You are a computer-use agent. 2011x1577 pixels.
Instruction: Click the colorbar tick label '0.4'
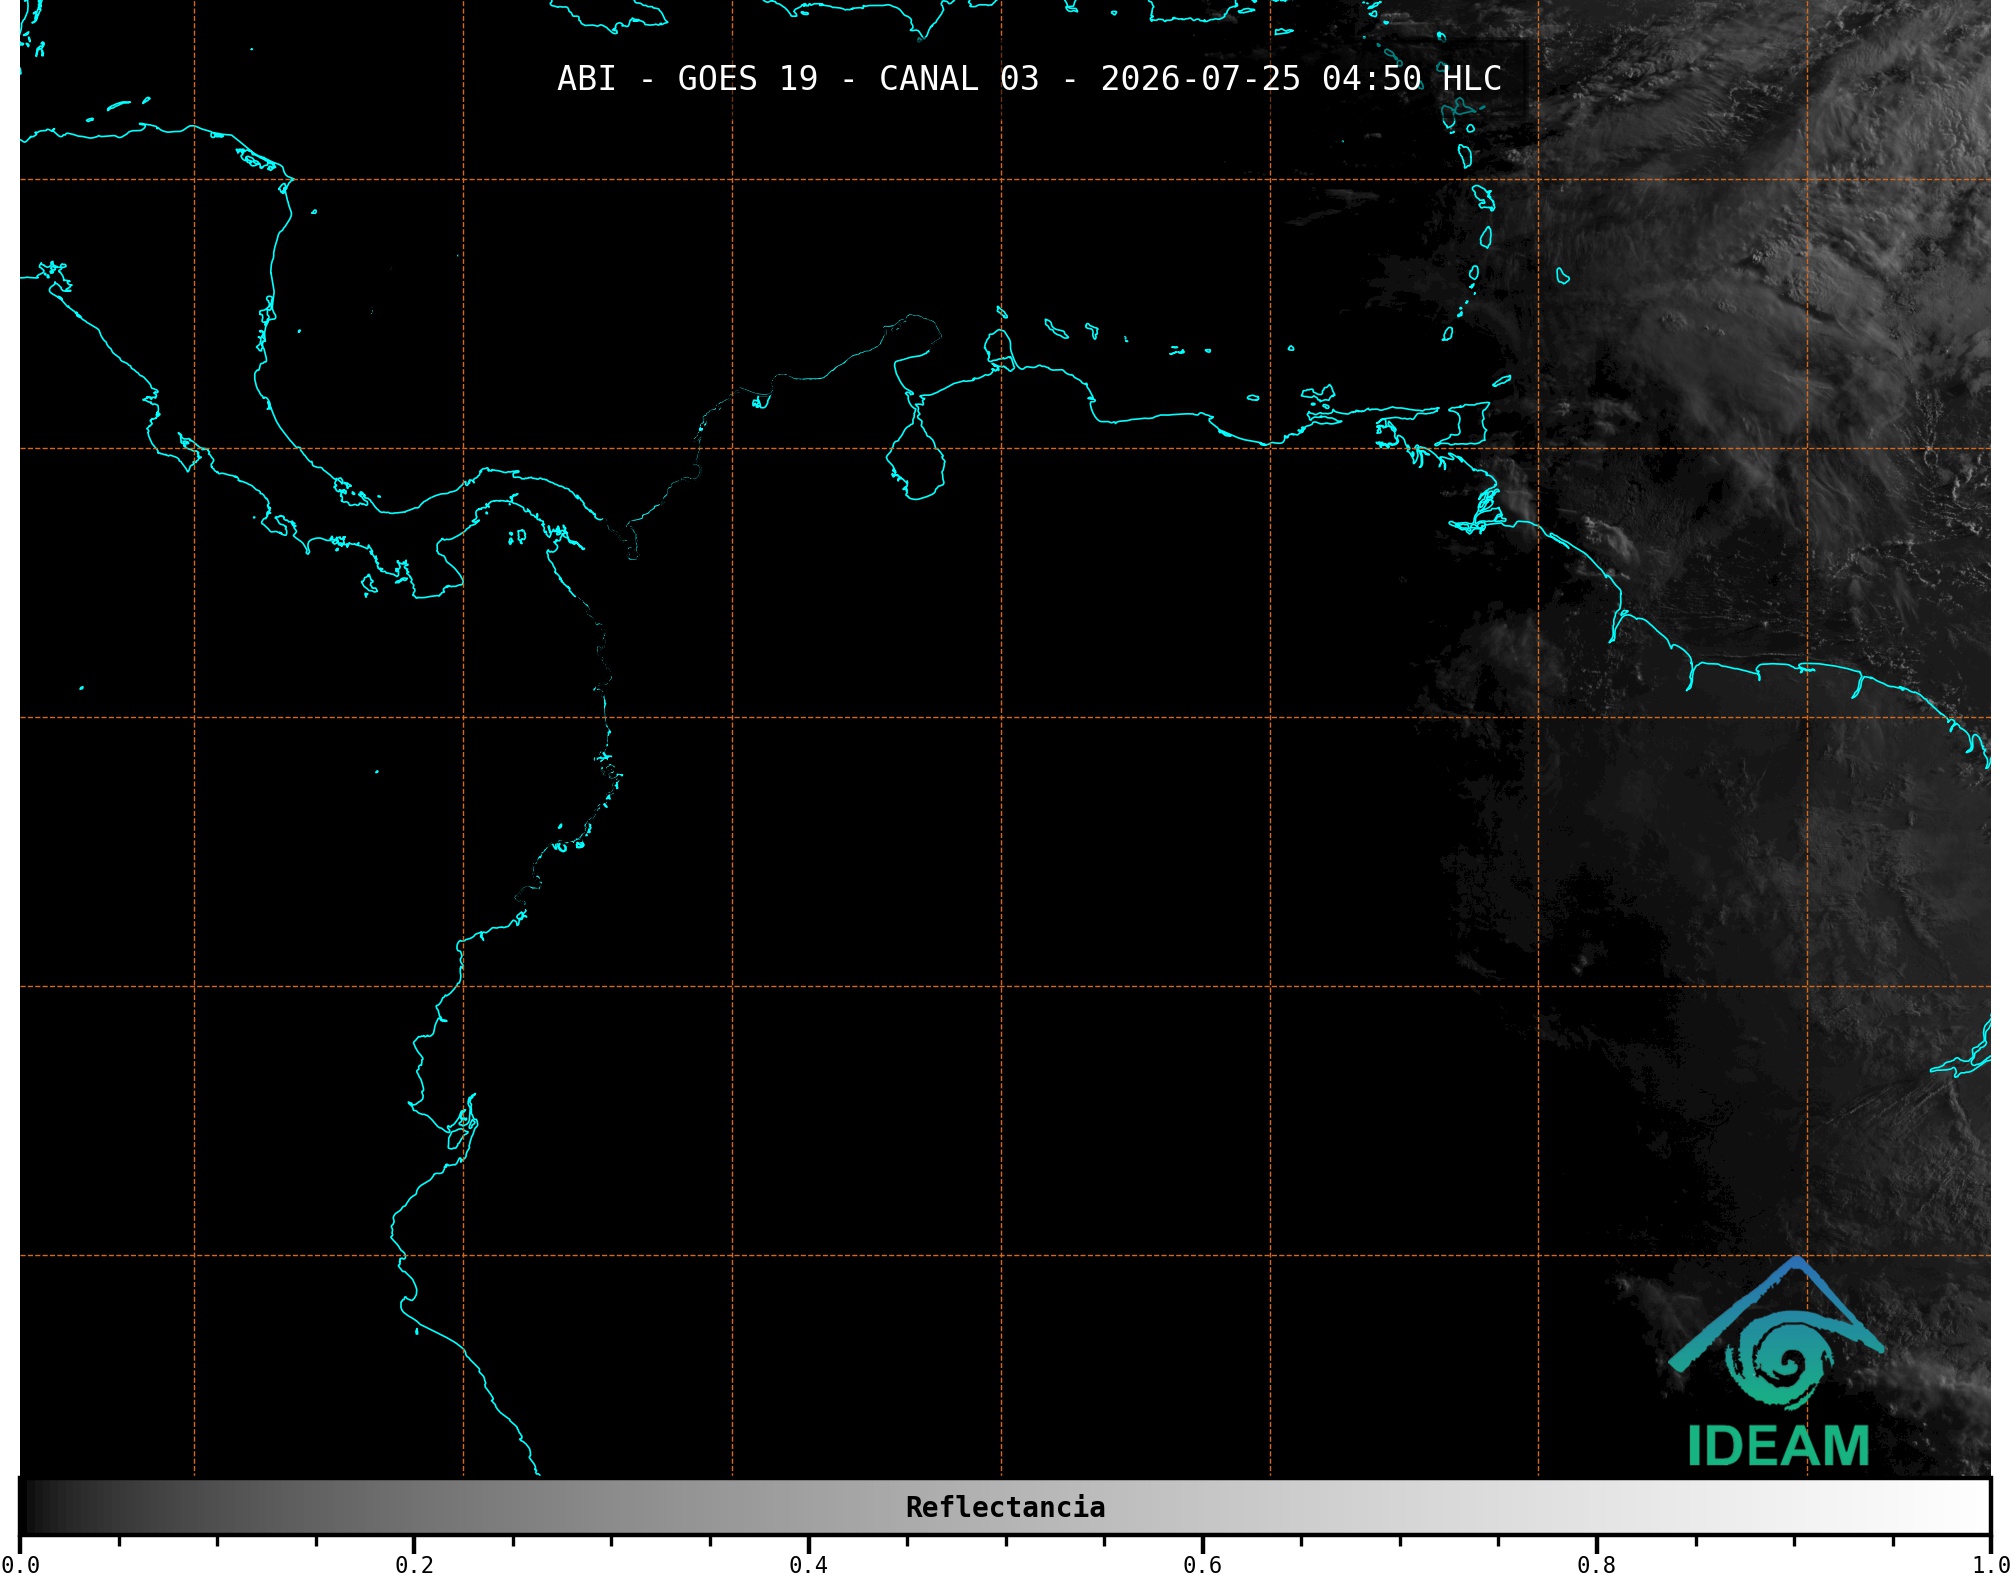pyautogui.click(x=808, y=1564)
